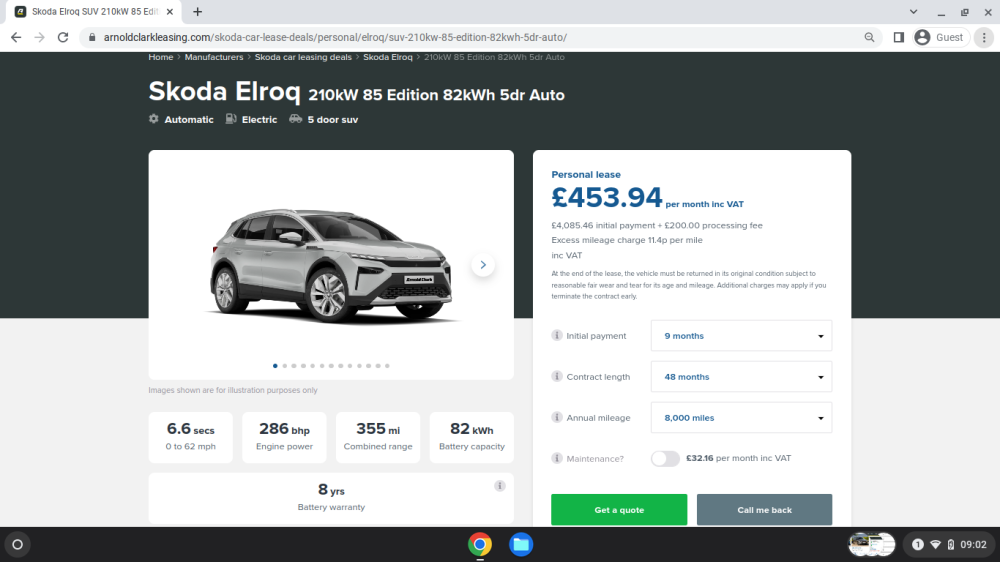Open Skoda car leasing deals breadcrumb
This screenshot has height=562, width=1000.
(303, 57)
